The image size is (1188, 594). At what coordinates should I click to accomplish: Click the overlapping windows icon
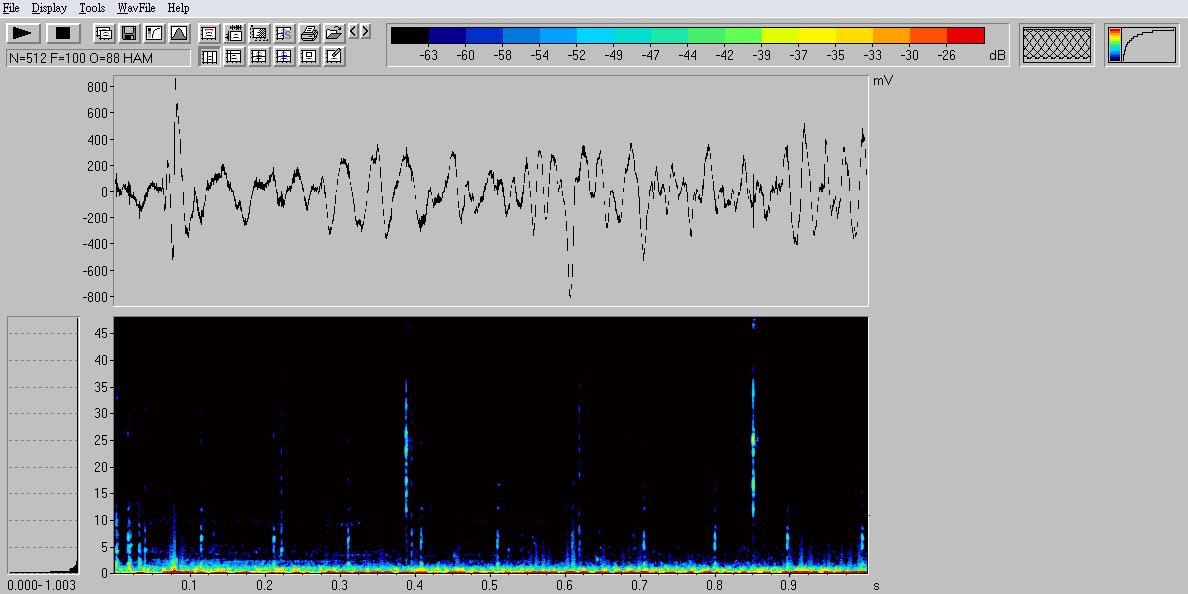(104, 33)
